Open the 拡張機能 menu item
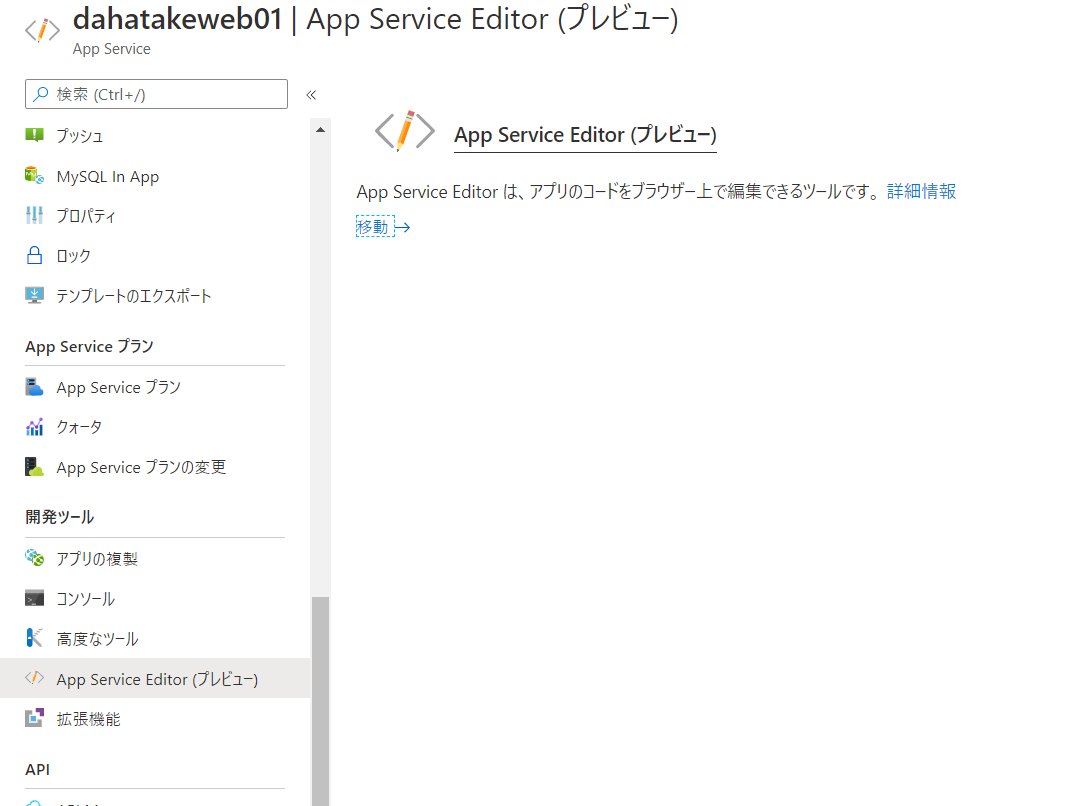Image resolution: width=1069 pixels, height=806 pixels. click(155, 719)
